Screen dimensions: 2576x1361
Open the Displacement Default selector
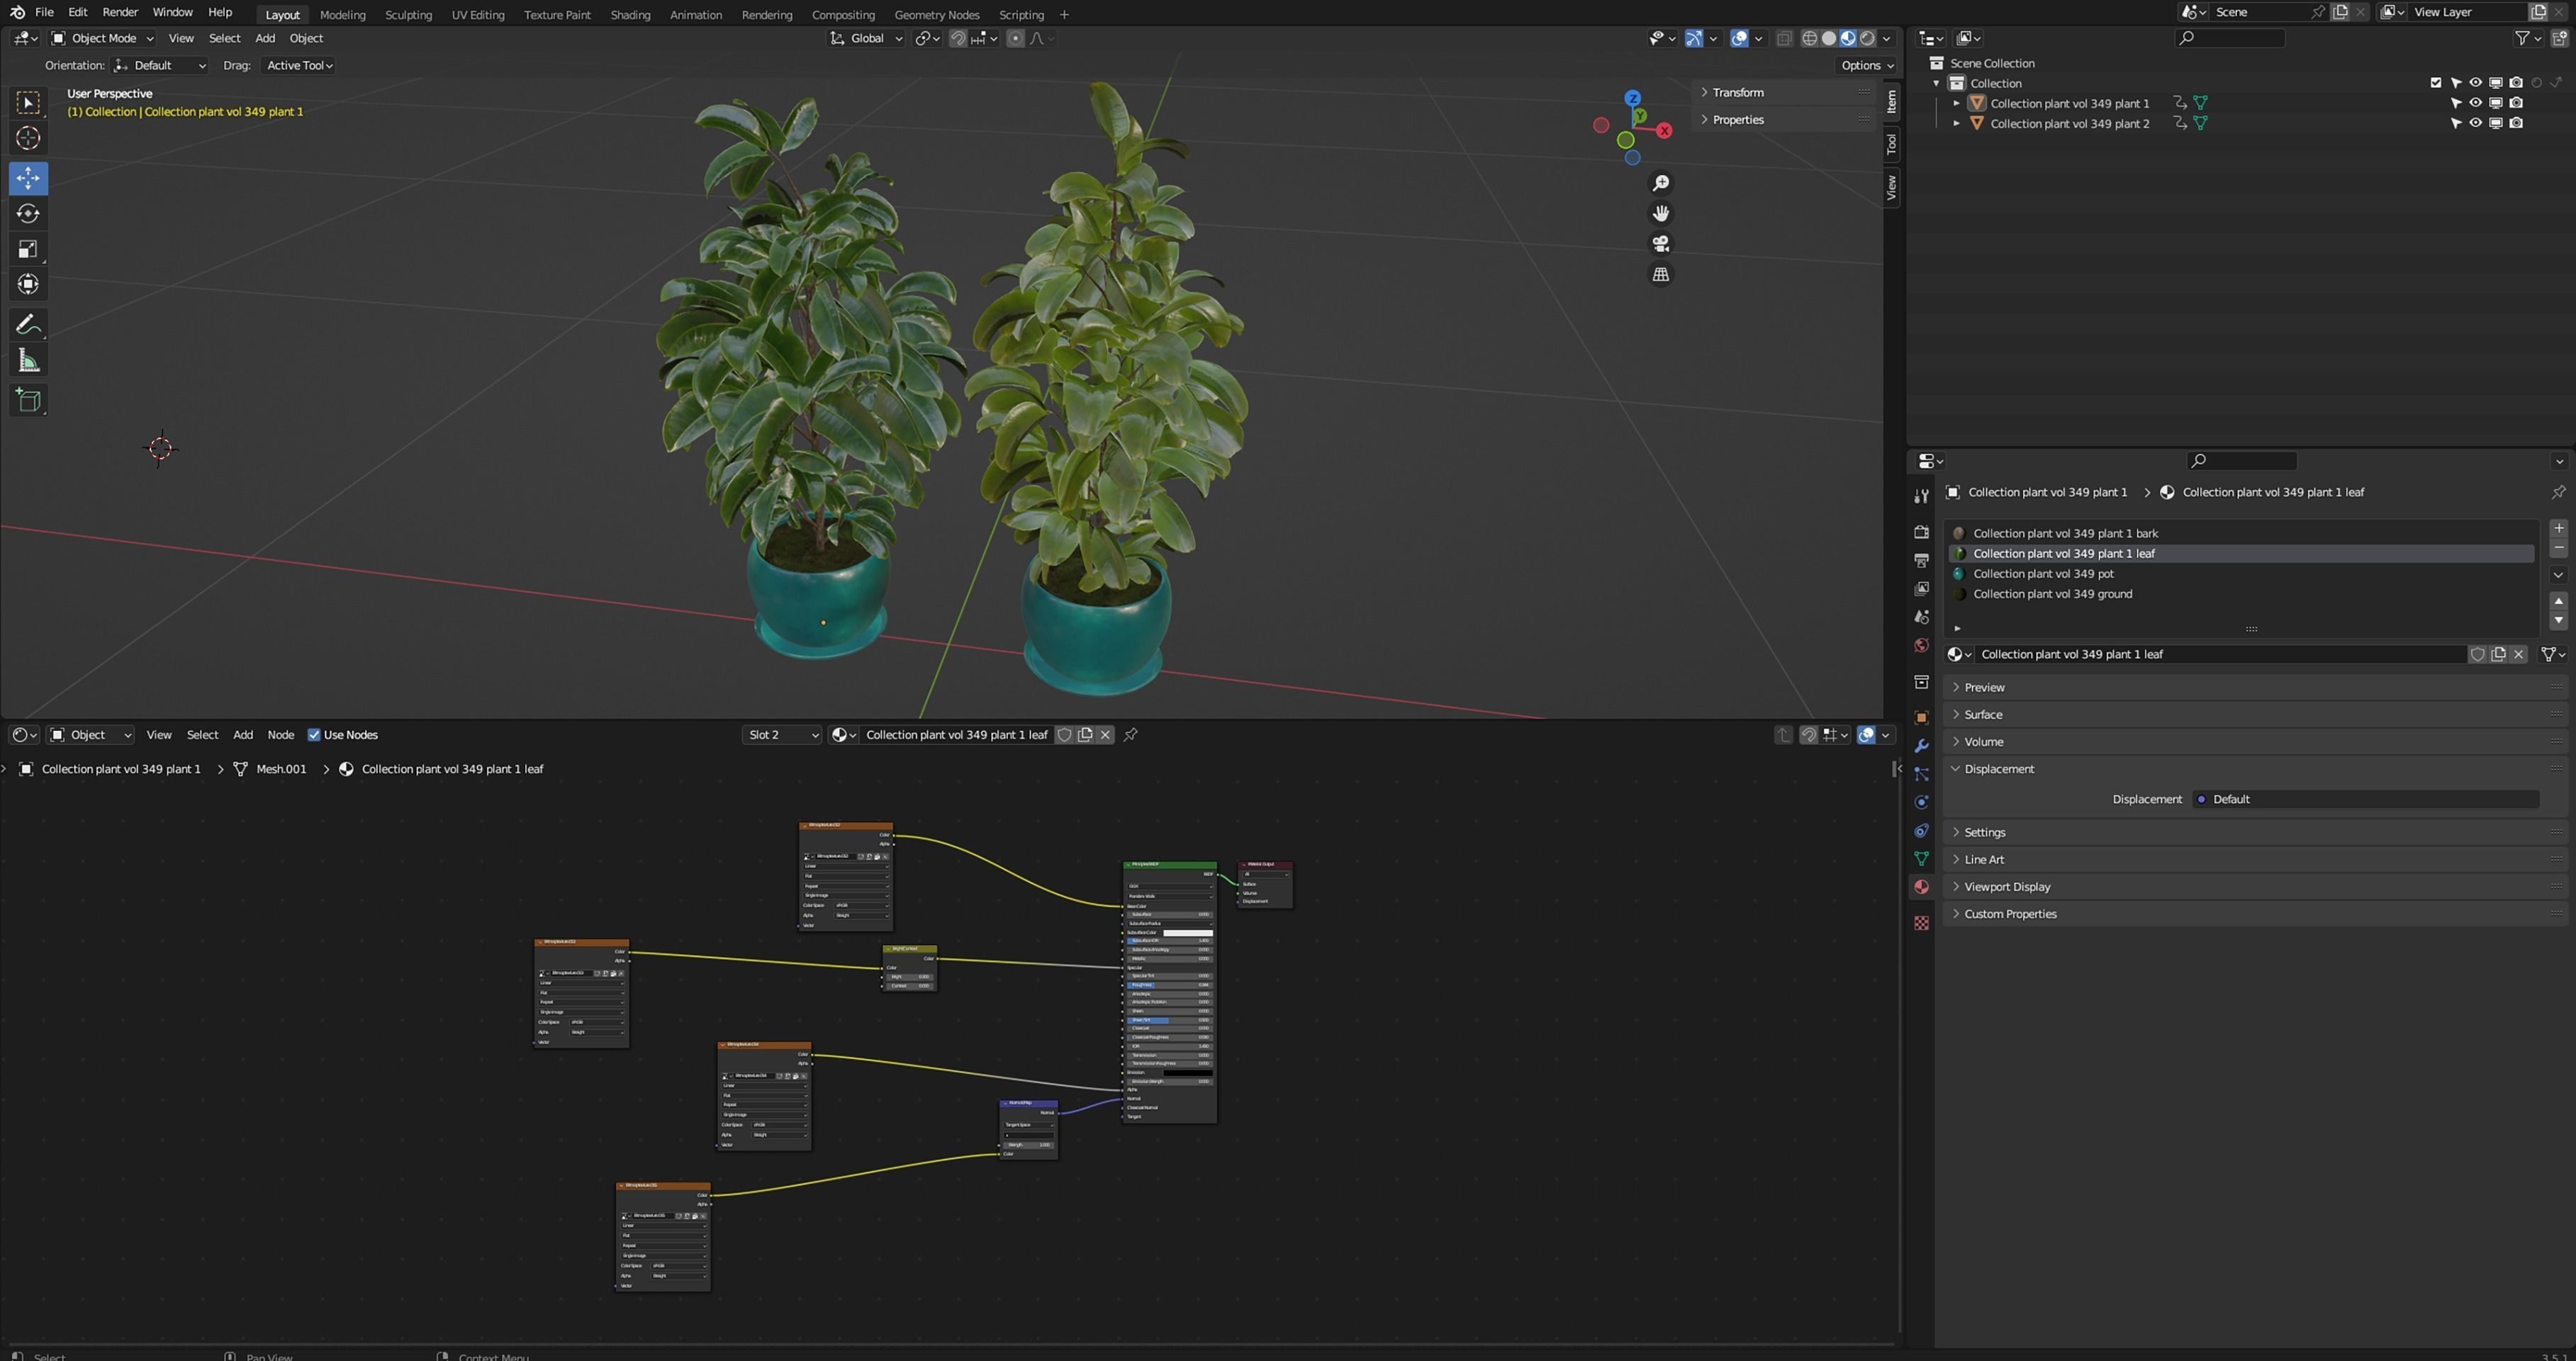click(x=2366, y=799)
